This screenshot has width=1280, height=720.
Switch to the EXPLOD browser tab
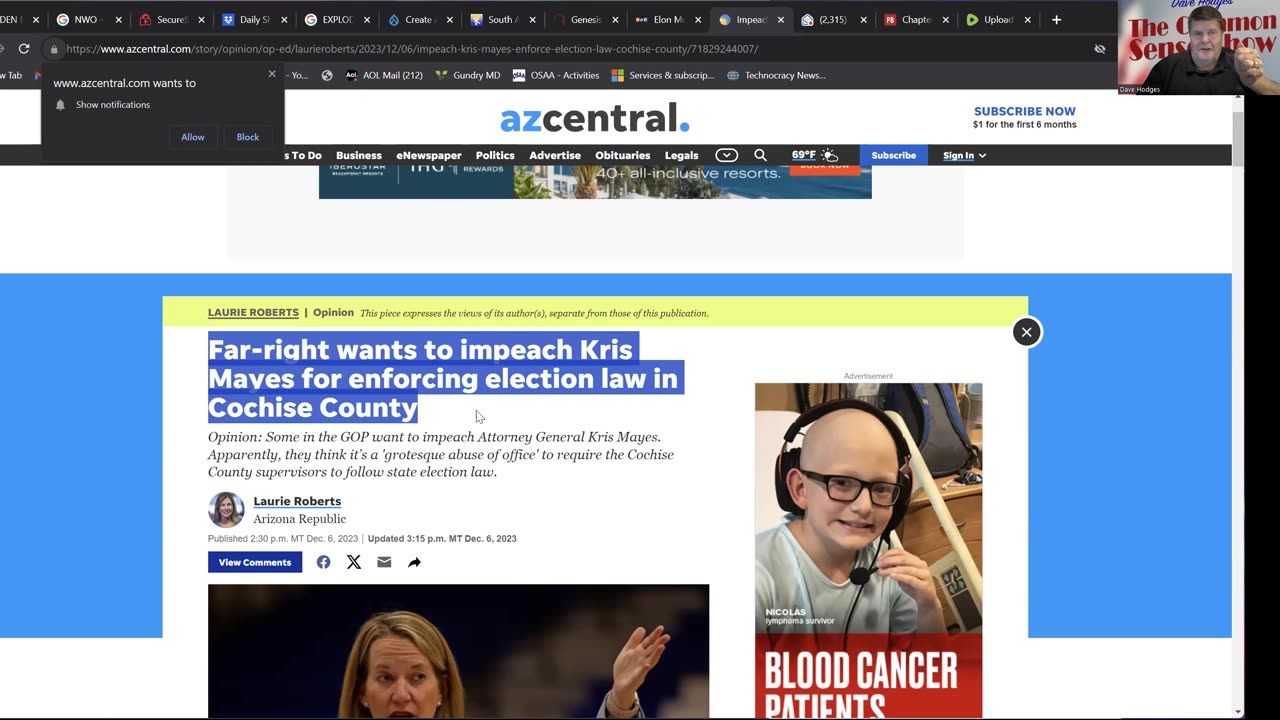(337, 19)
